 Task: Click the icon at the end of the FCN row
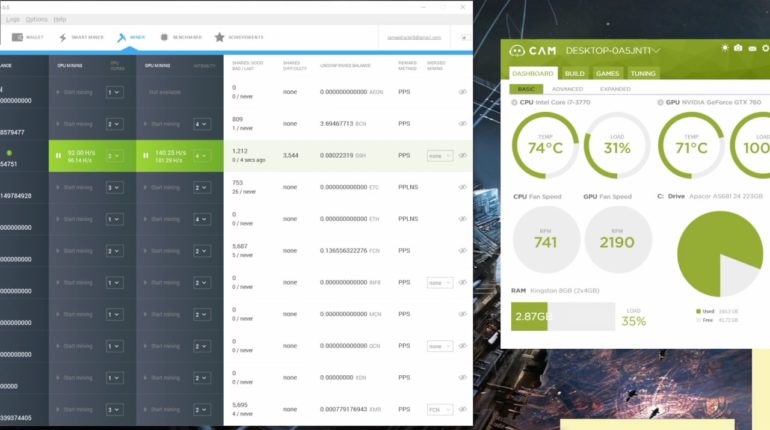pos(462,251)
